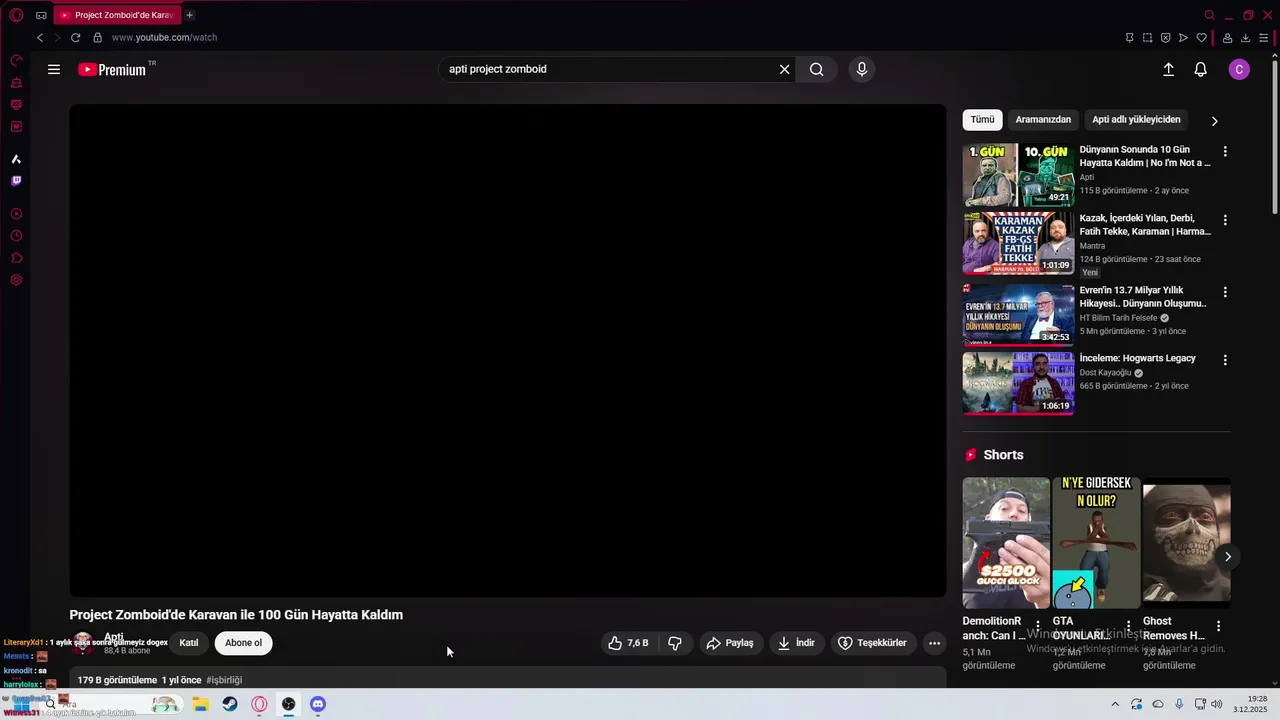The image size is (1280, 720).
Task: Run search with magnifier button
Action: pyautogui.click(x=816, y=69)
